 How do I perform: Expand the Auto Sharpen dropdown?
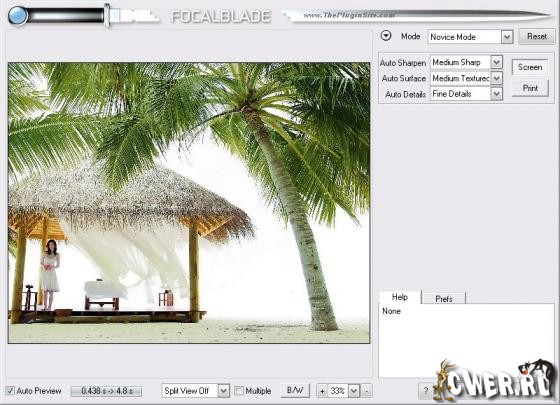pyautogui.click(x=496, y=62)
